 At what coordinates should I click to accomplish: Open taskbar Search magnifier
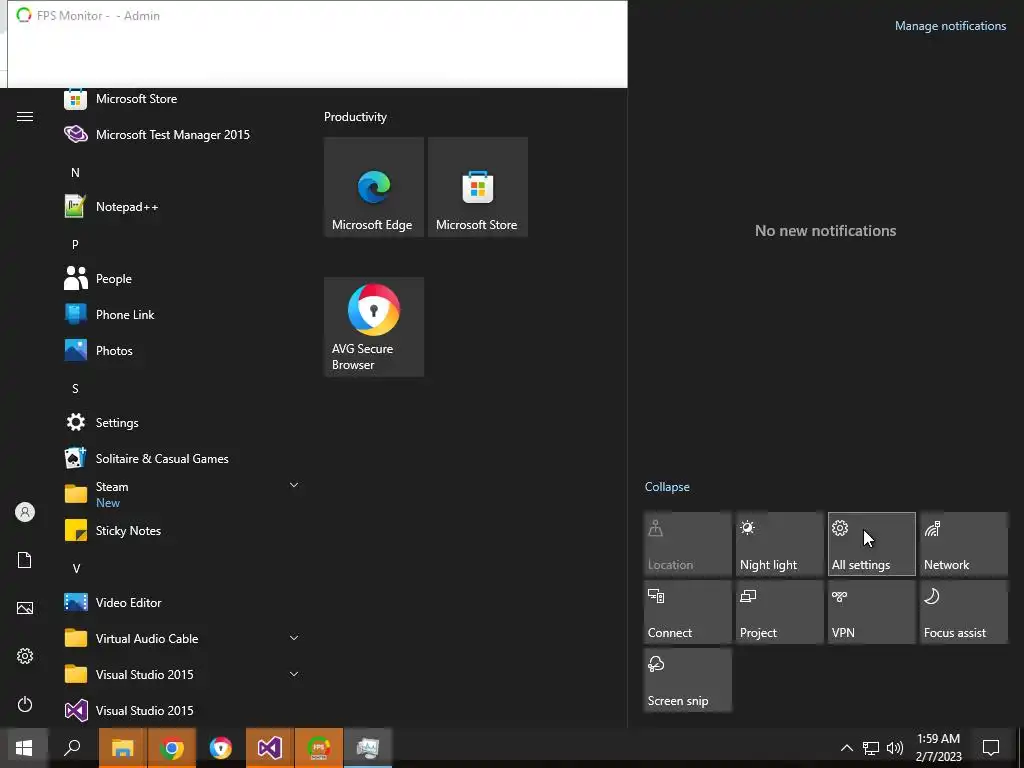tap(72, 748)
